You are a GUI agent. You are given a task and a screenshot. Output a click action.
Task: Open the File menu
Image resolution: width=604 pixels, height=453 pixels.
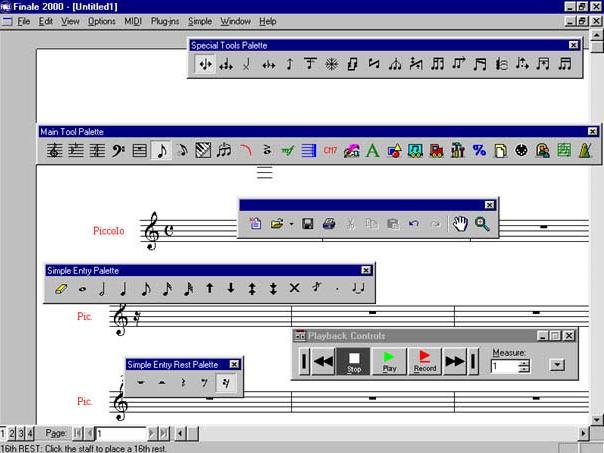click(23, 21)
